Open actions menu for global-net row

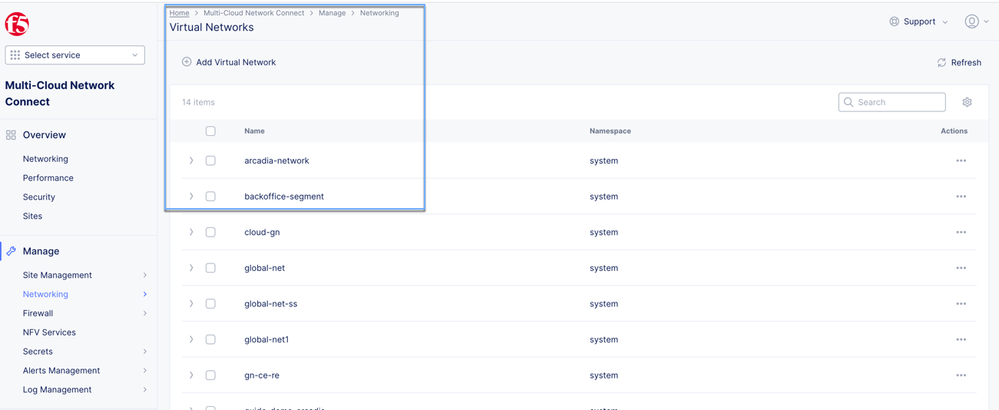pos(961,268)
